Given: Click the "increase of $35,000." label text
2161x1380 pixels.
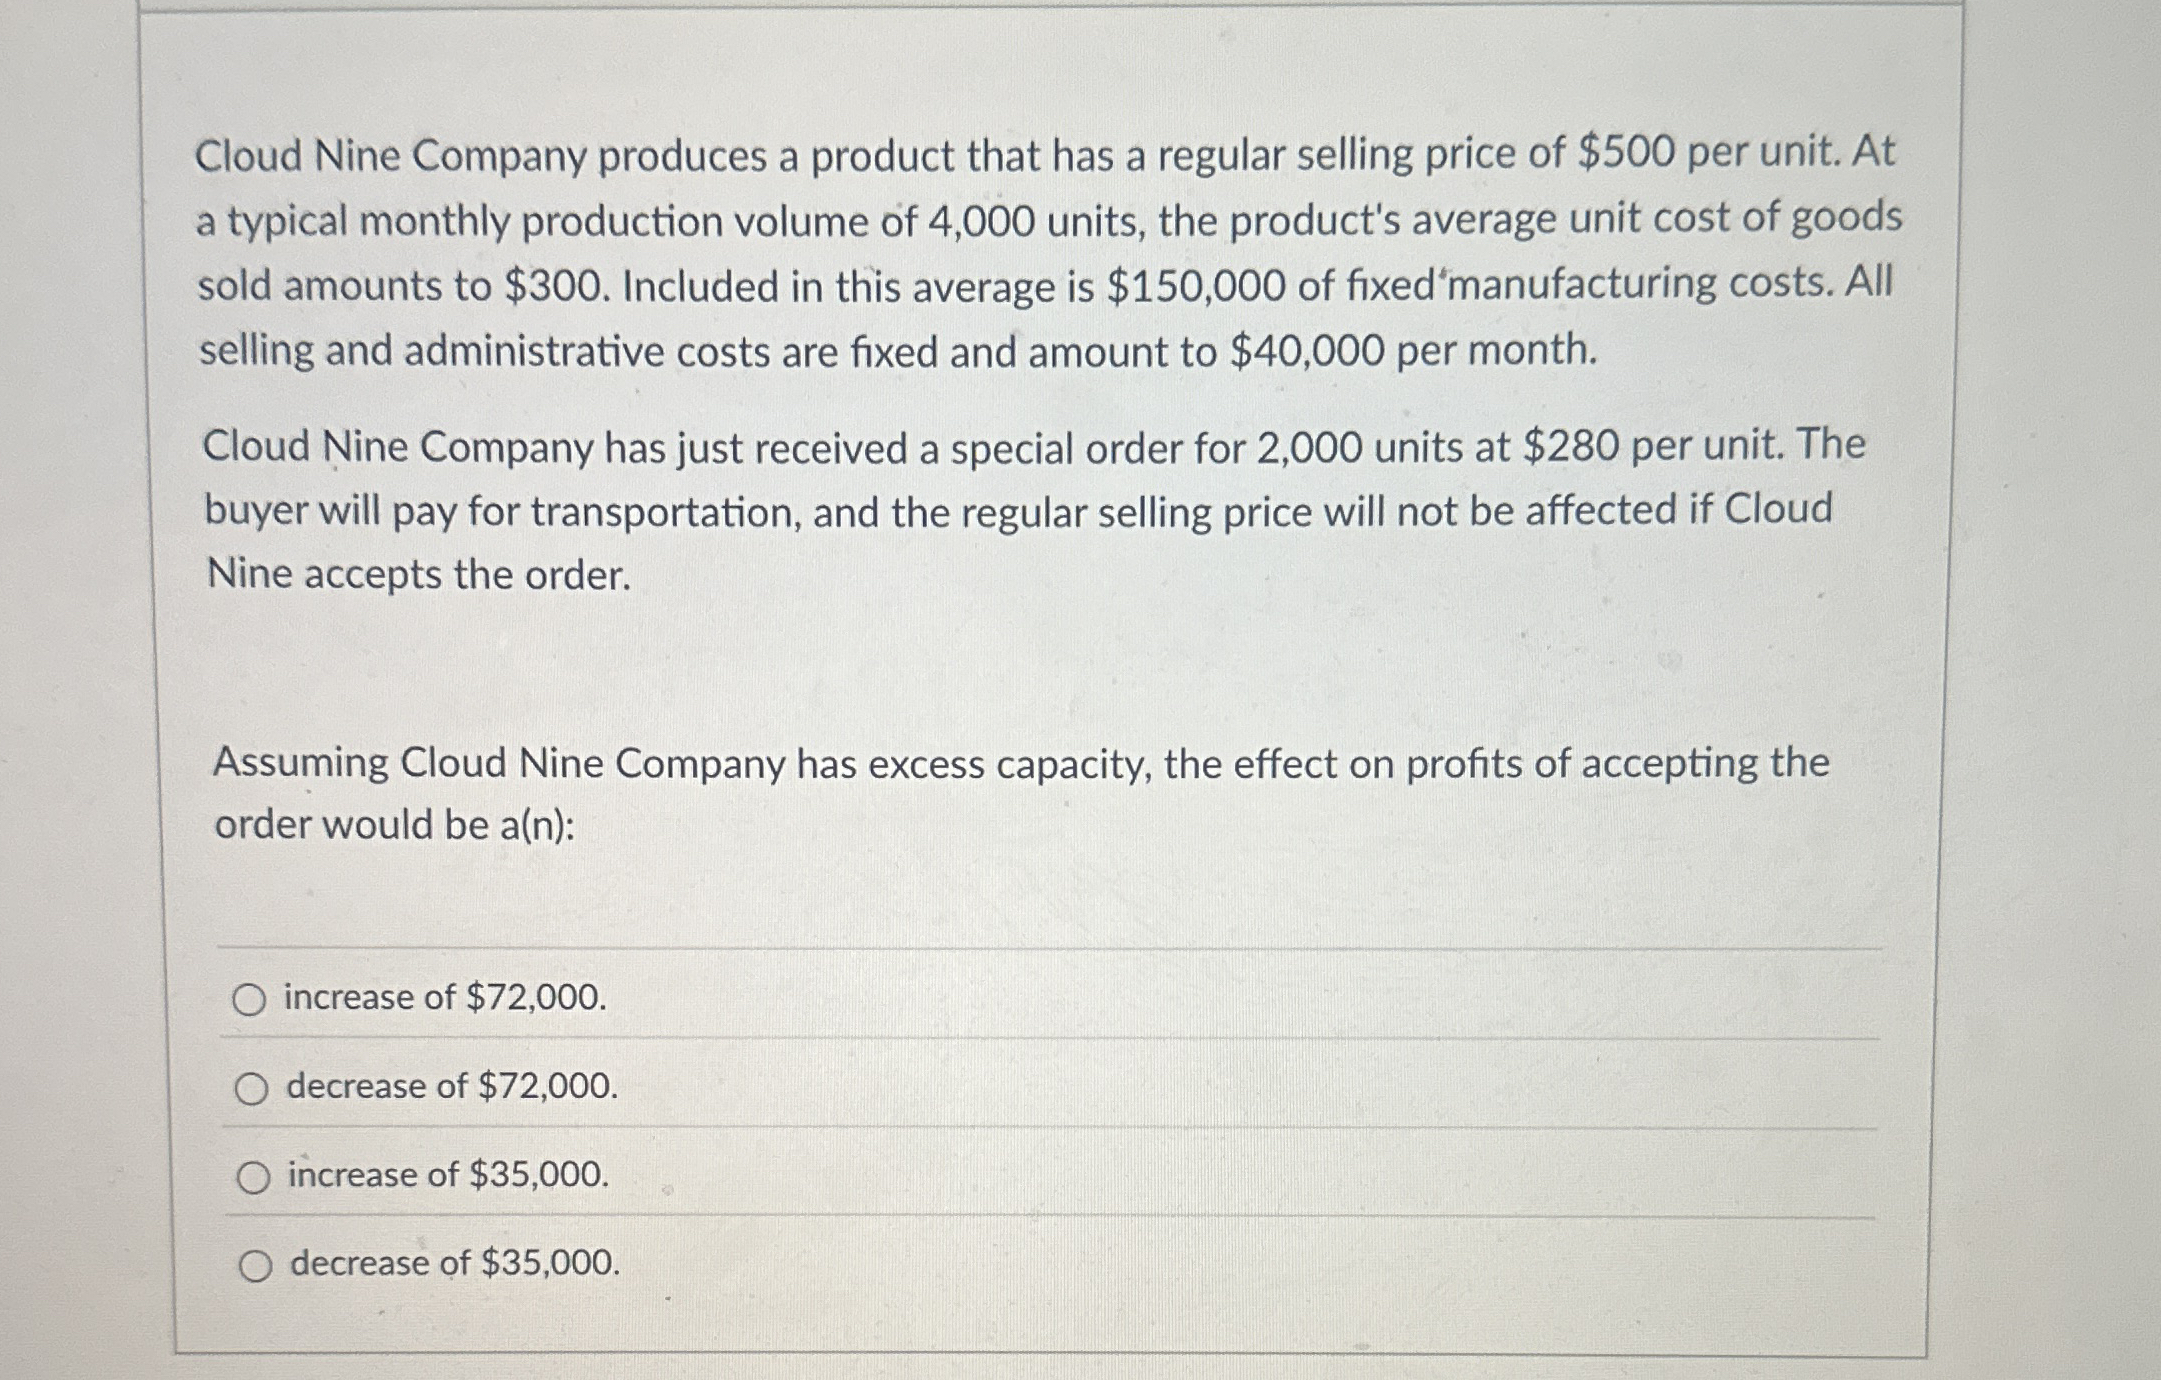Looking at the screenshot, I should coord(446,1176).
